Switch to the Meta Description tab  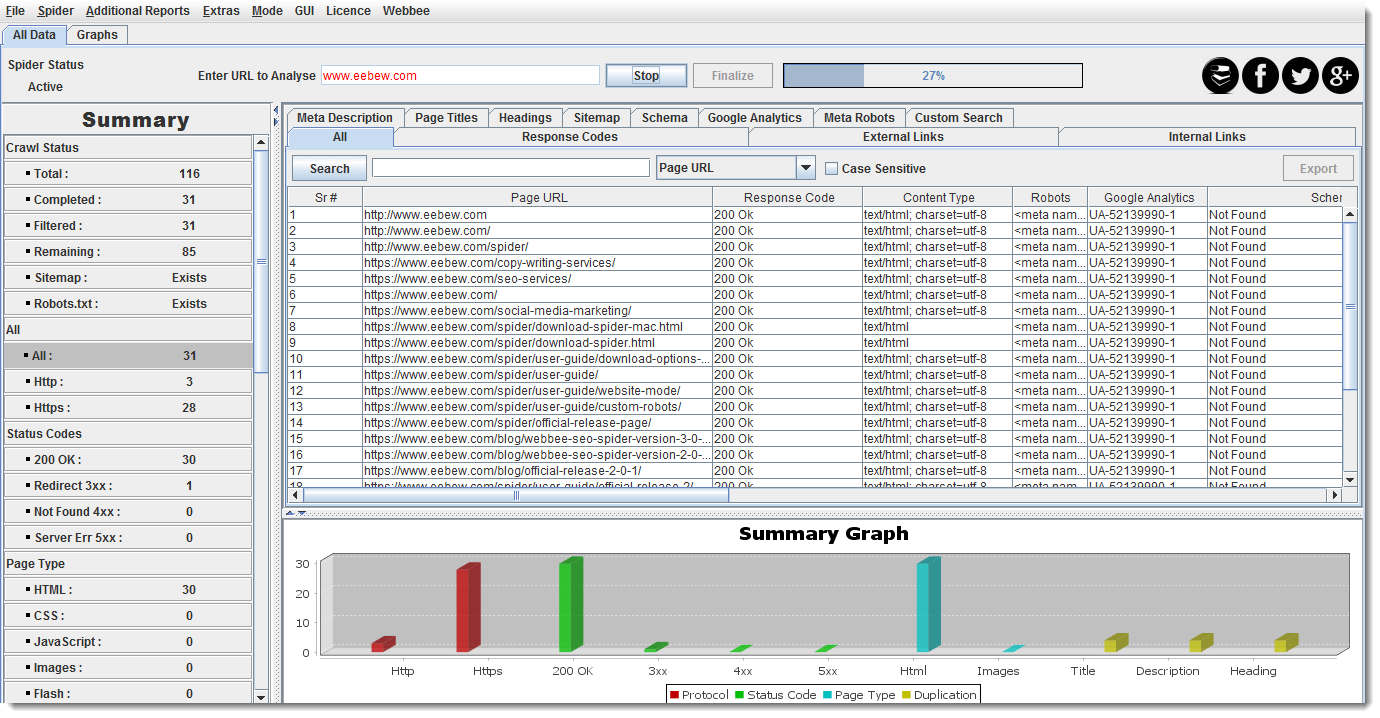pyautogui.click(x=346, y=118)
